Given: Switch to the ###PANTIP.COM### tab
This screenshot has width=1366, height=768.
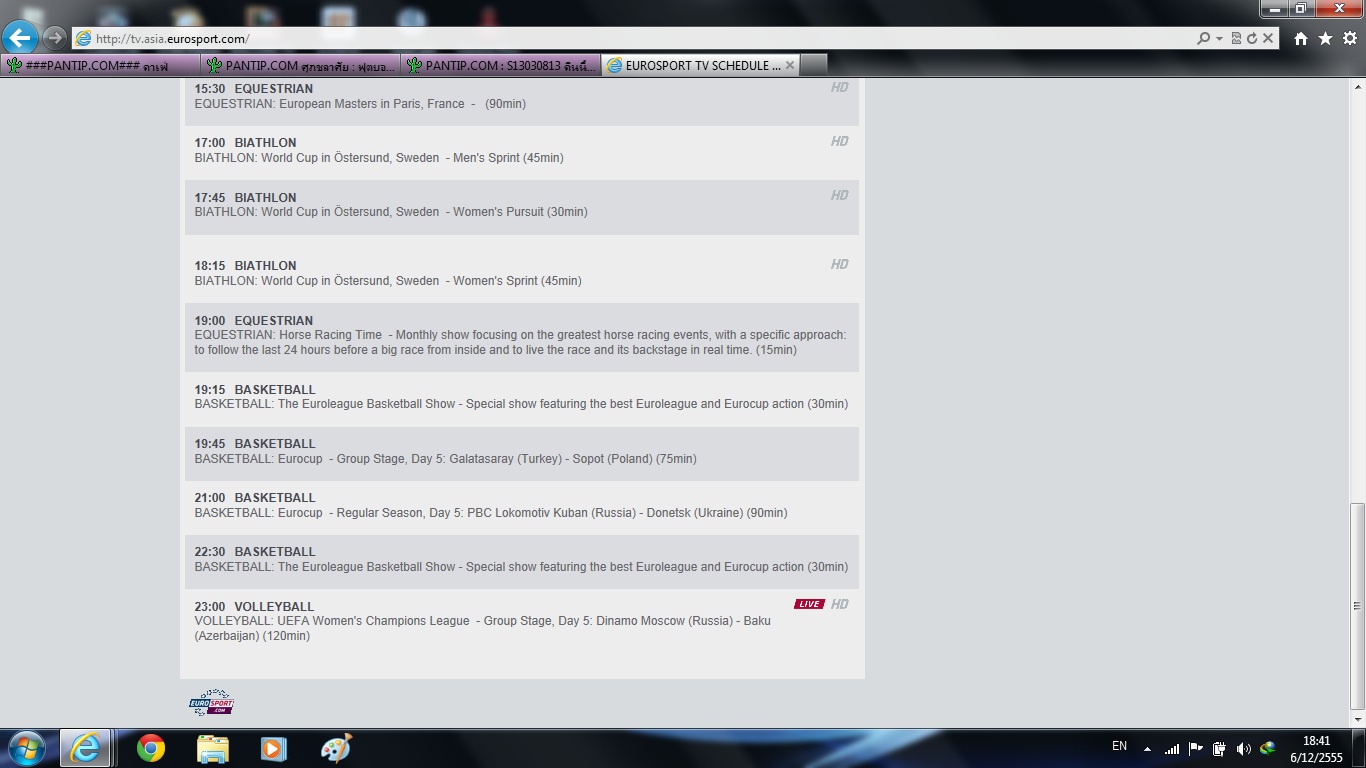Looking at the screenshot, I should (x=100, y=65).
